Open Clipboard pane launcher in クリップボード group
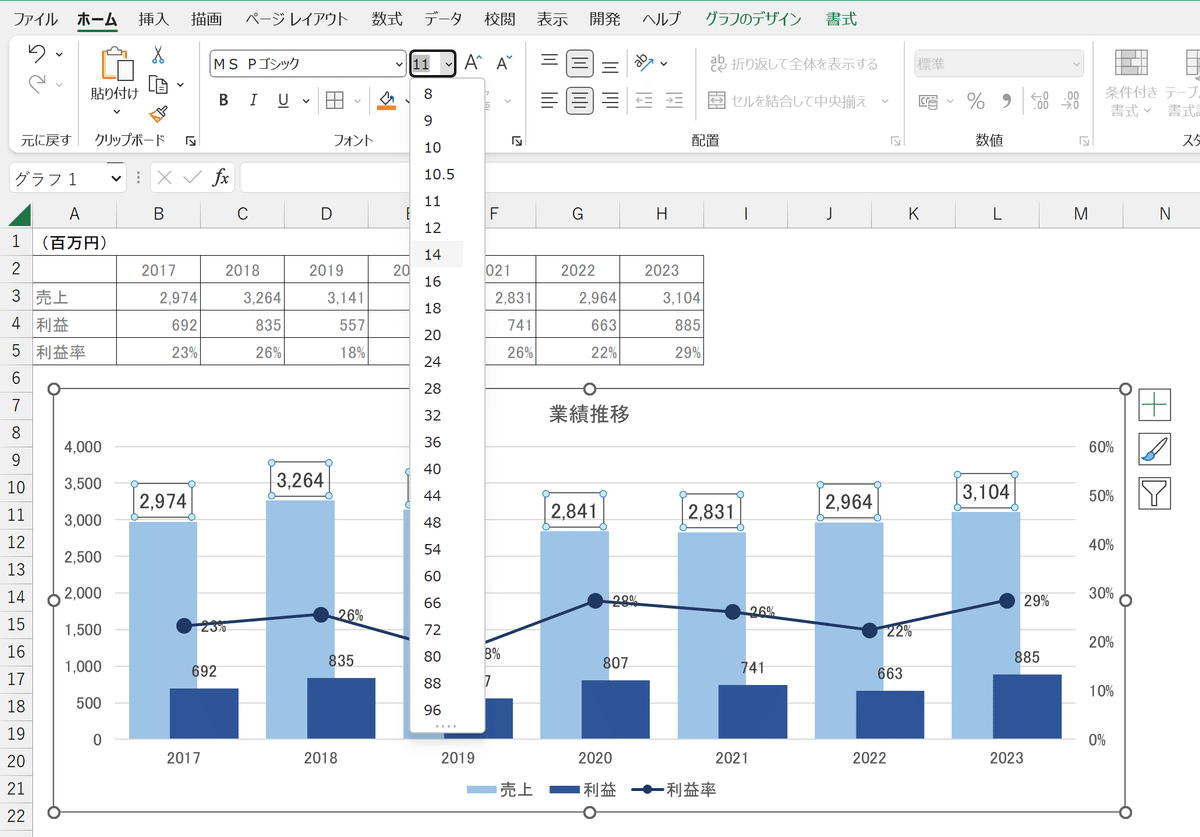1200x837 pixels. point(190,141)
